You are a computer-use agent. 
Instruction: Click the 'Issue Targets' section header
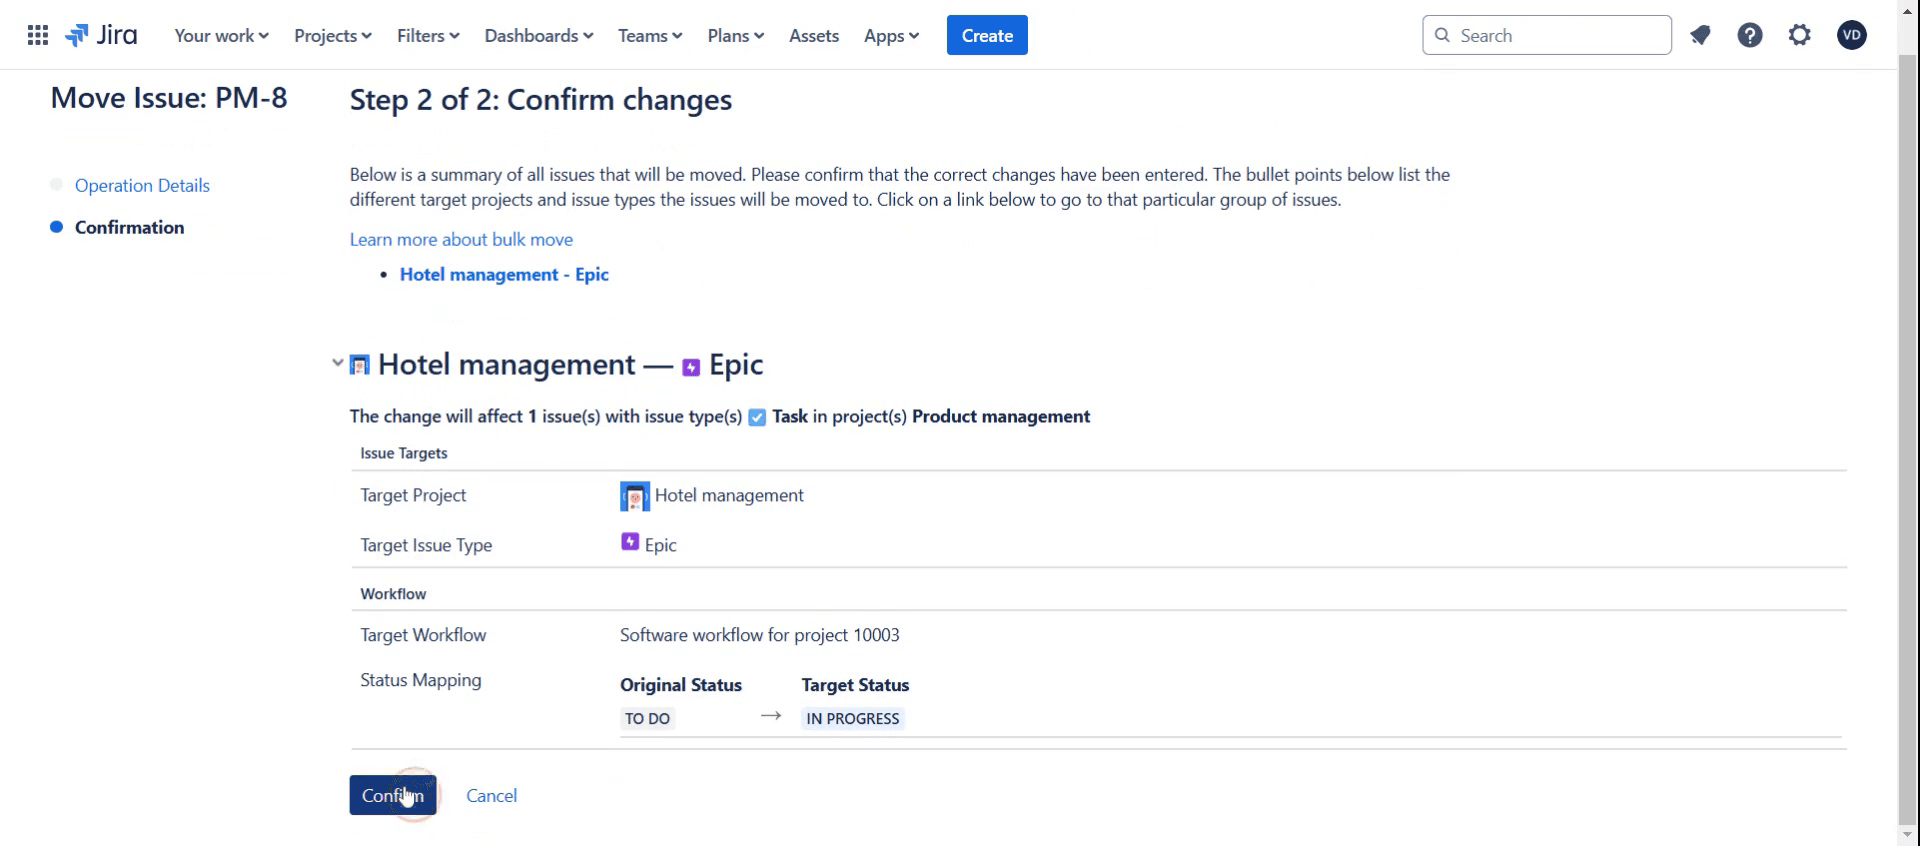click(404, 454)
